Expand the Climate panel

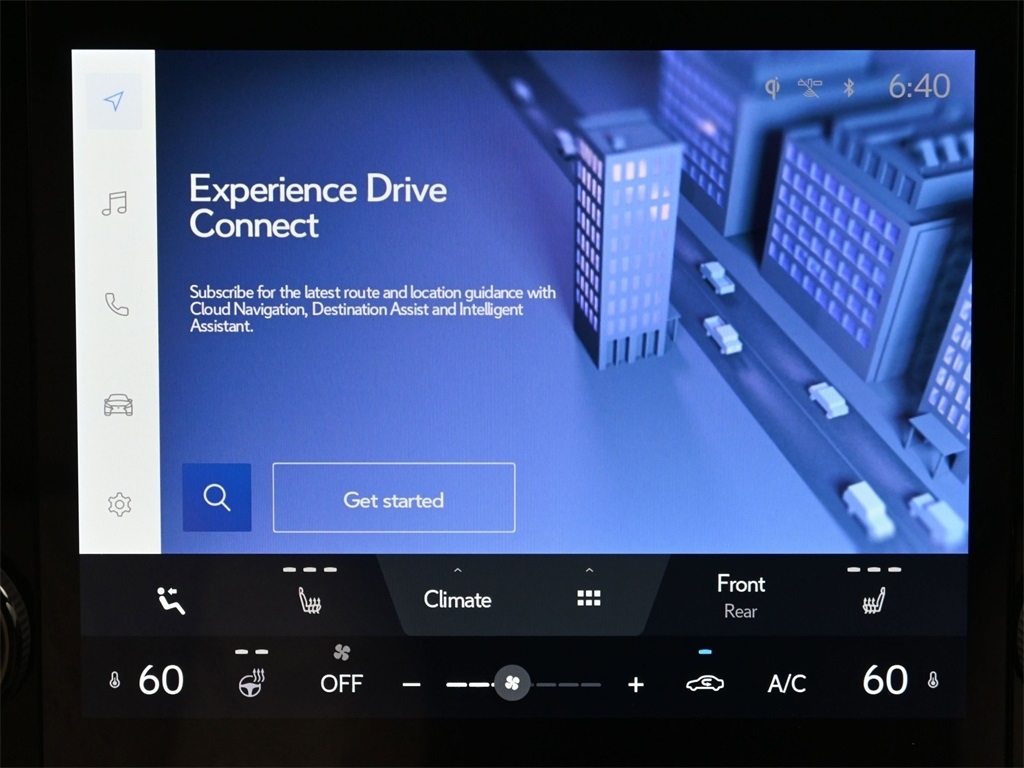click(x=457, y=598)
